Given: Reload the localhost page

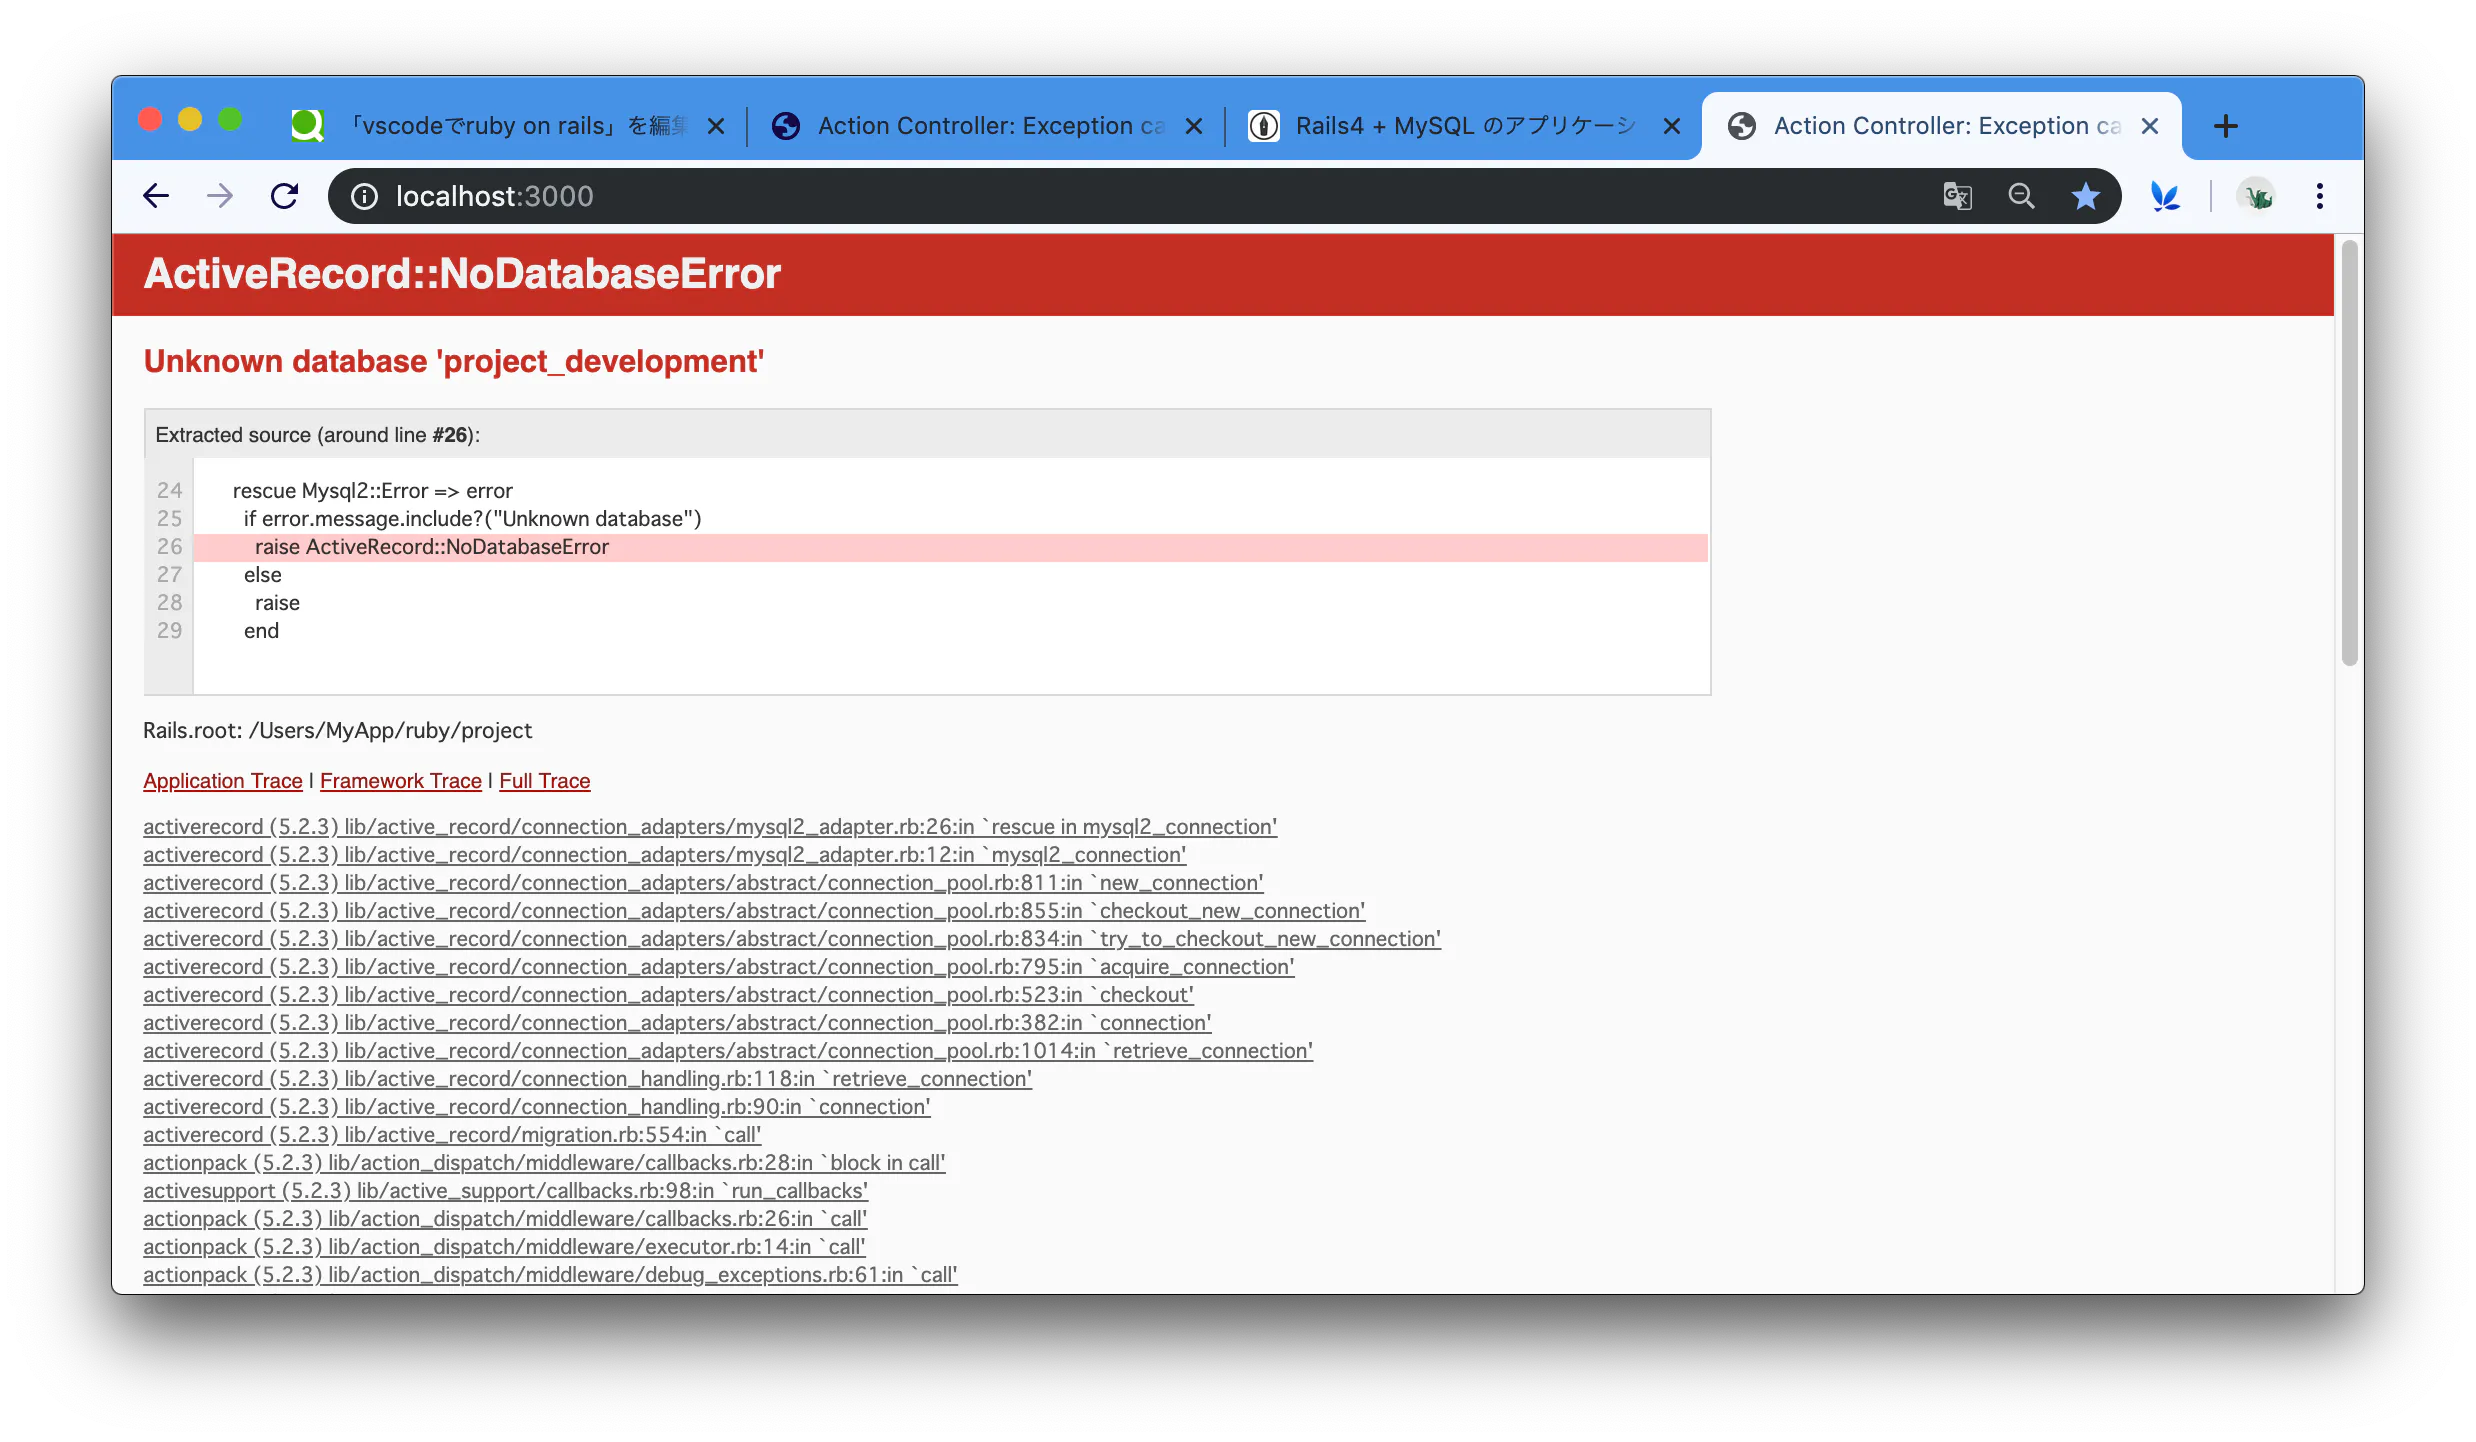Looking at the screenshot, I should [285, 196].
